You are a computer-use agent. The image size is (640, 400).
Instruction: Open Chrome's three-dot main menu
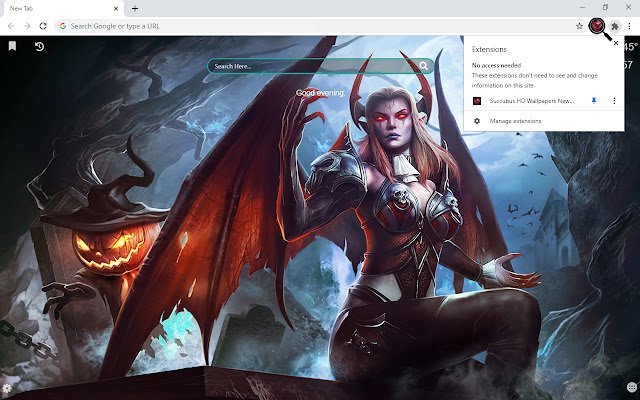(x=629, y=26)
